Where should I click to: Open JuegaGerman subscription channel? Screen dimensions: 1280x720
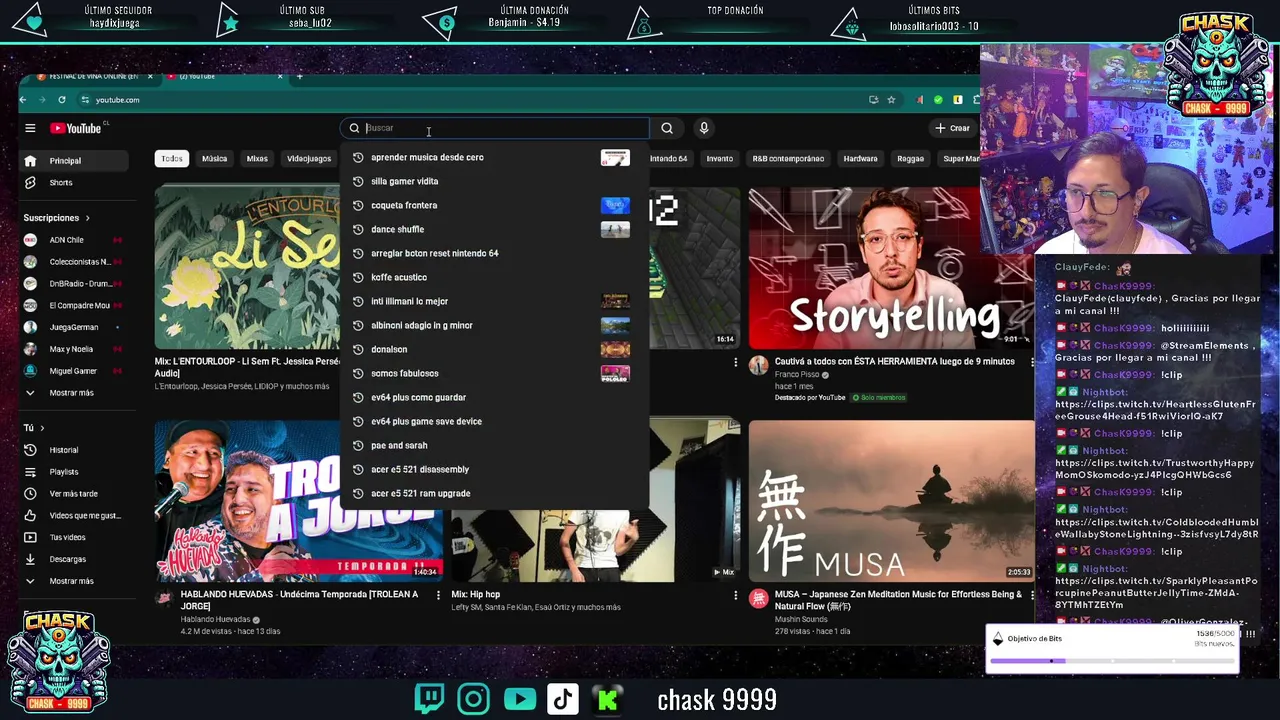[x=75, y=327]
